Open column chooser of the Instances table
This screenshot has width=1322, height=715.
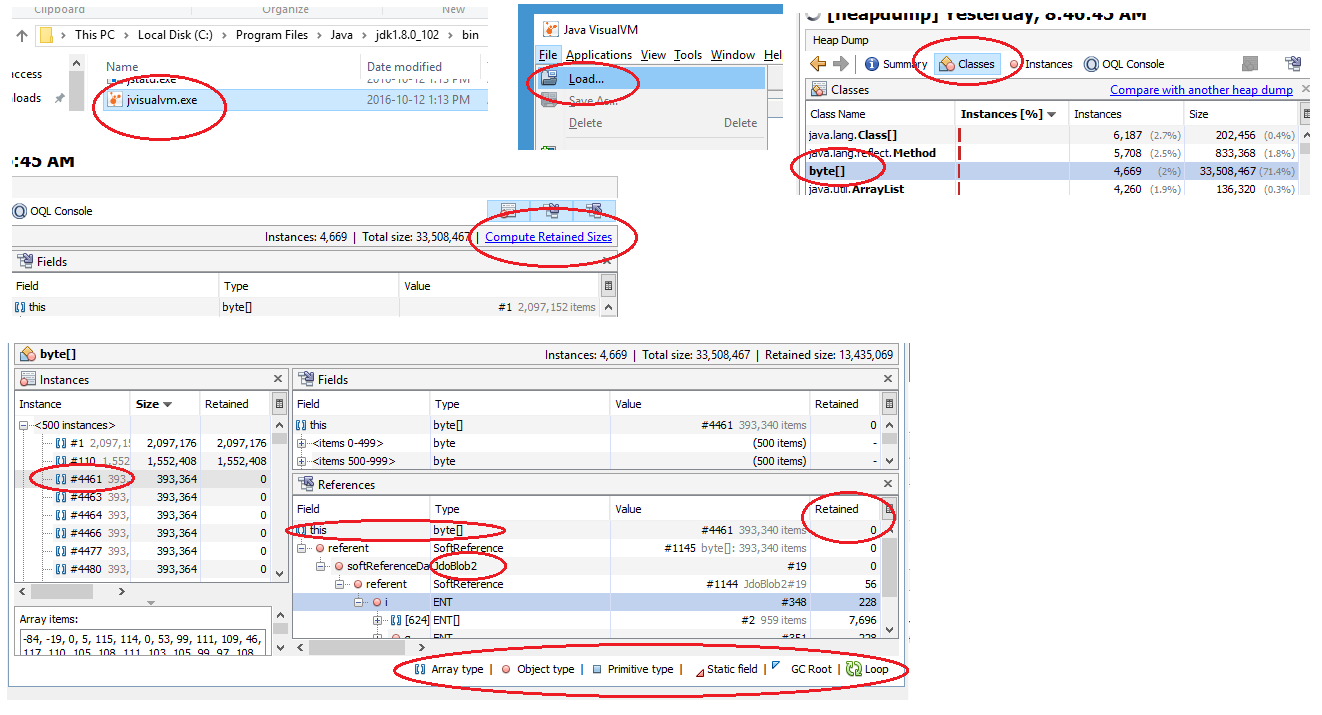point(279,404)
